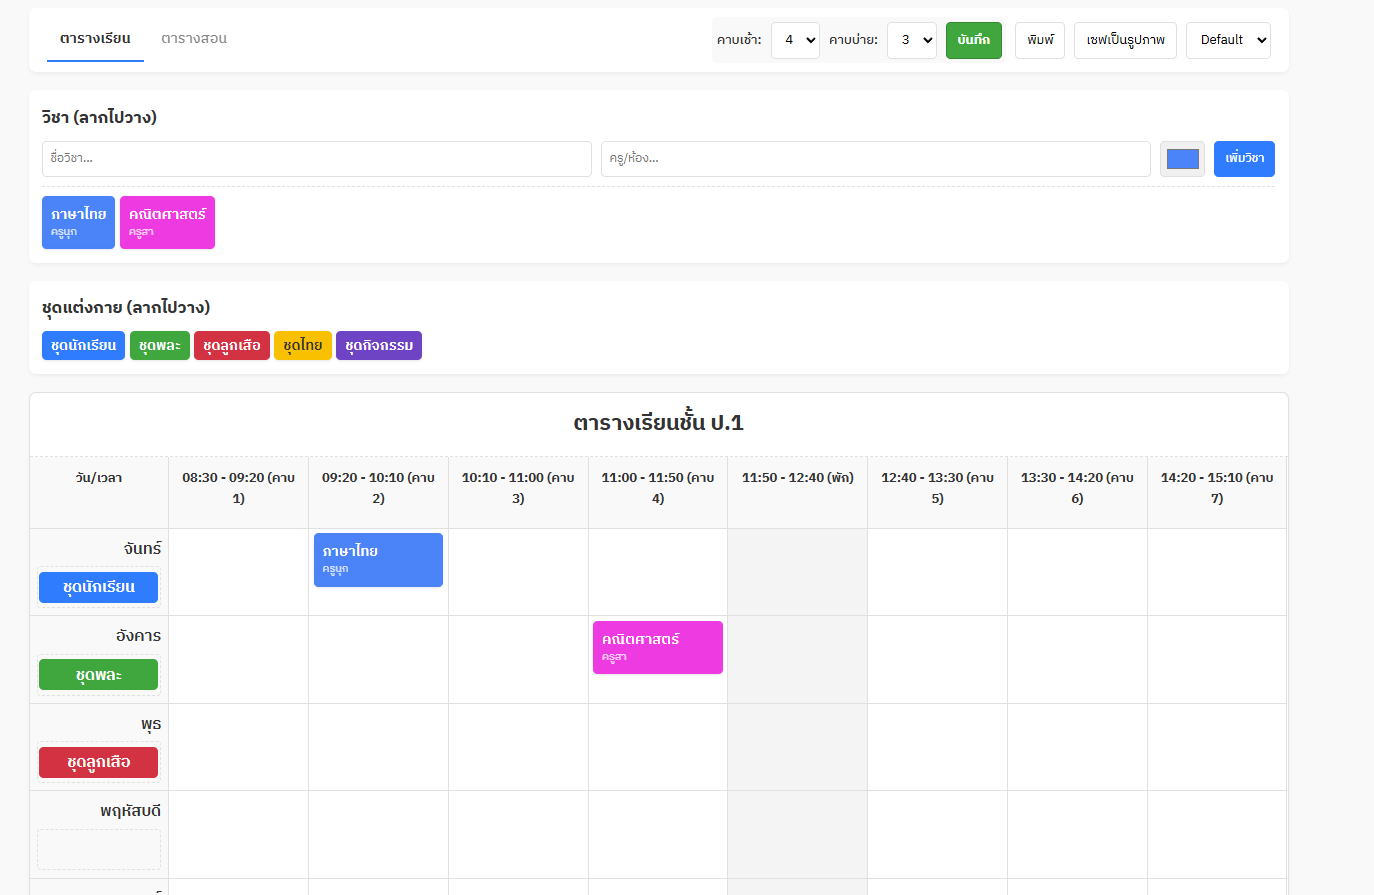Open the คาบบ่าย period count dropdown
Image resolution: width=1374 pixels, height=895 pixels.
911,40
